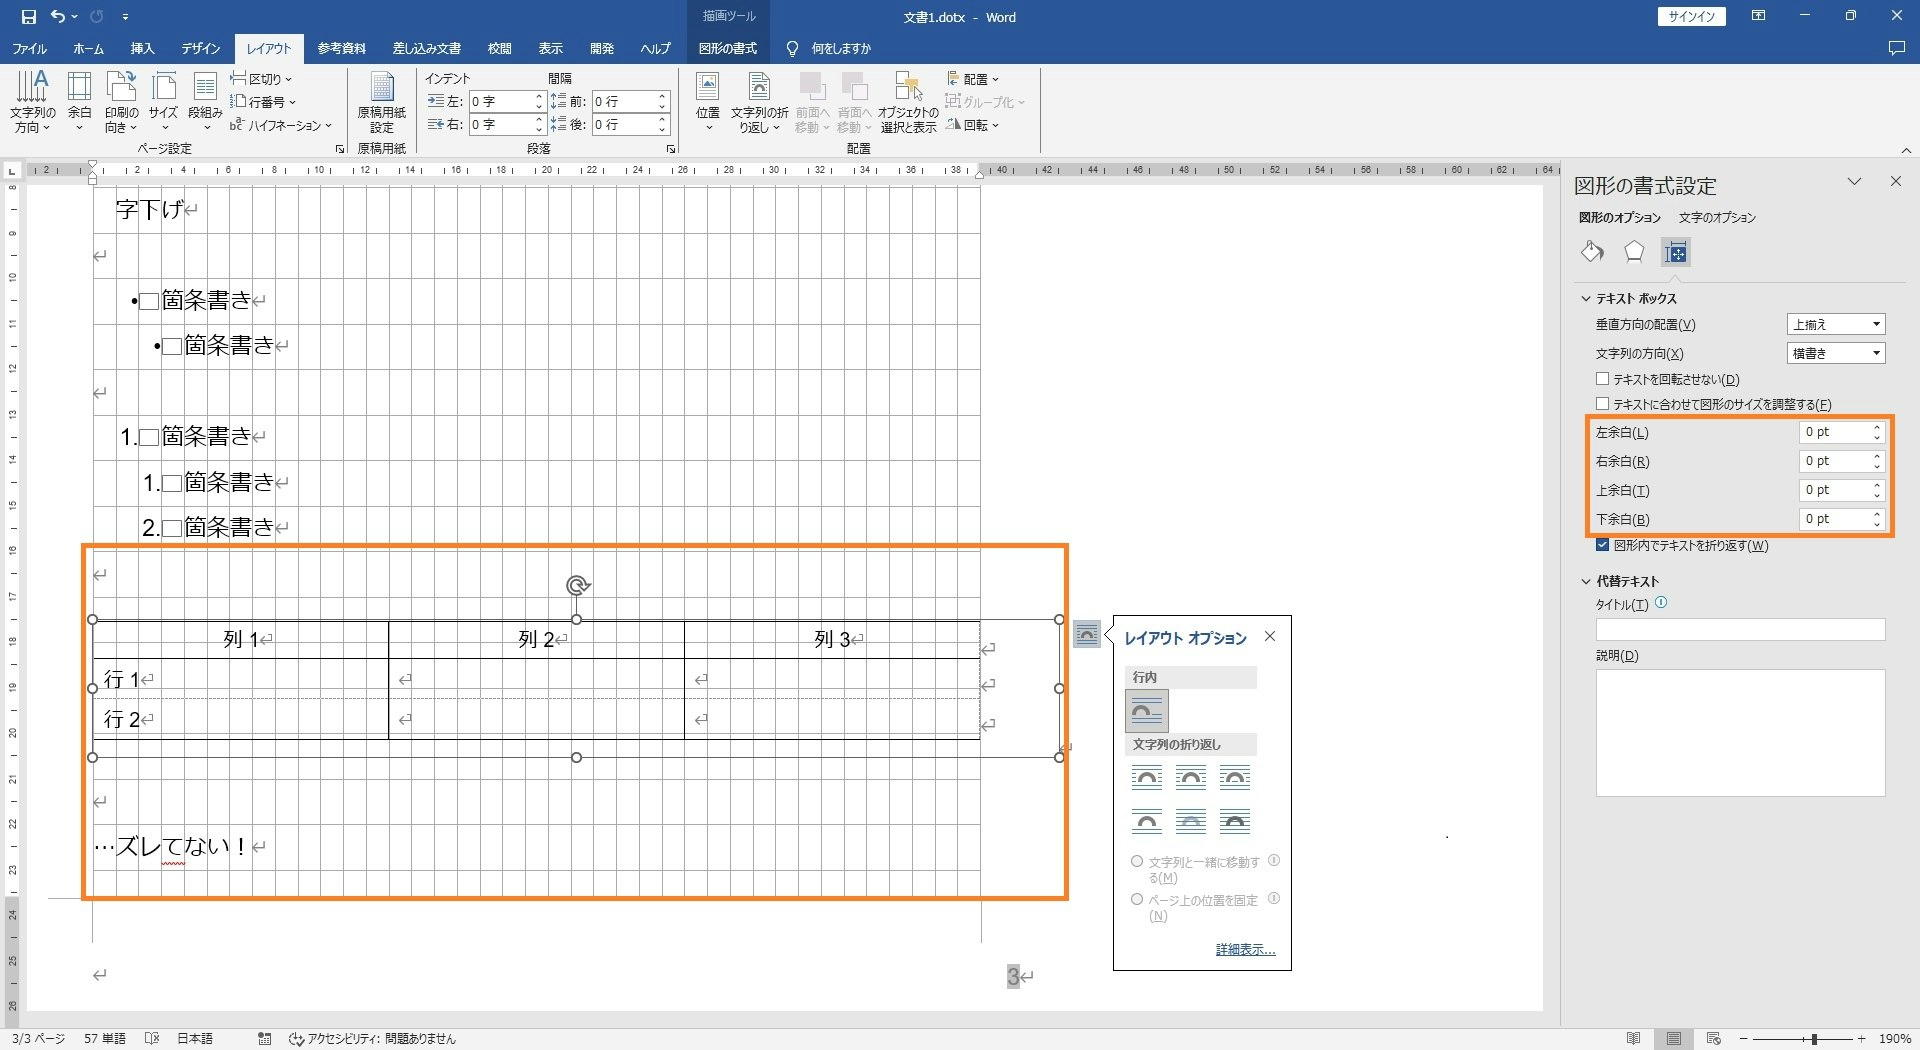Enable テキストに合わせて図形のサイズを調整する checkbox
This screenshot has height=1050, width=1920.
pos(1603,404)
